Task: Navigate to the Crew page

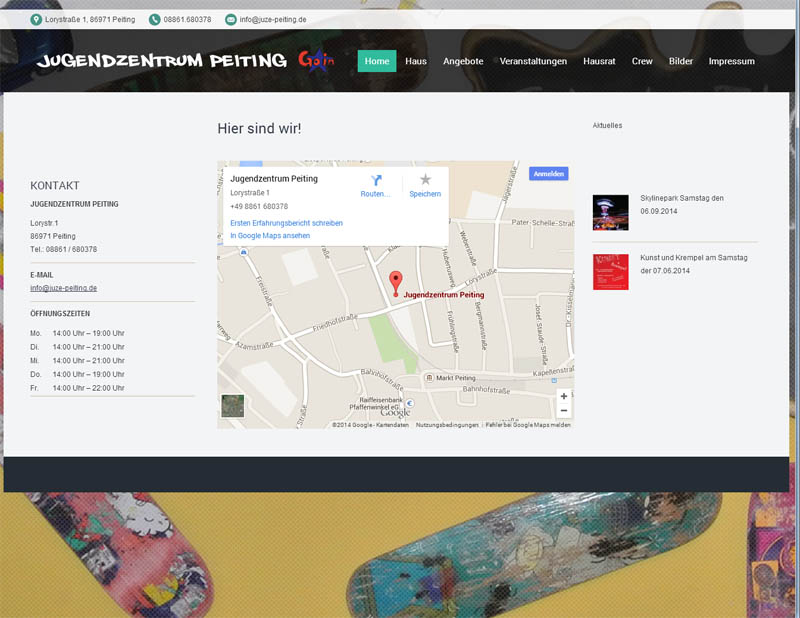Action: [x=642, y=61]
